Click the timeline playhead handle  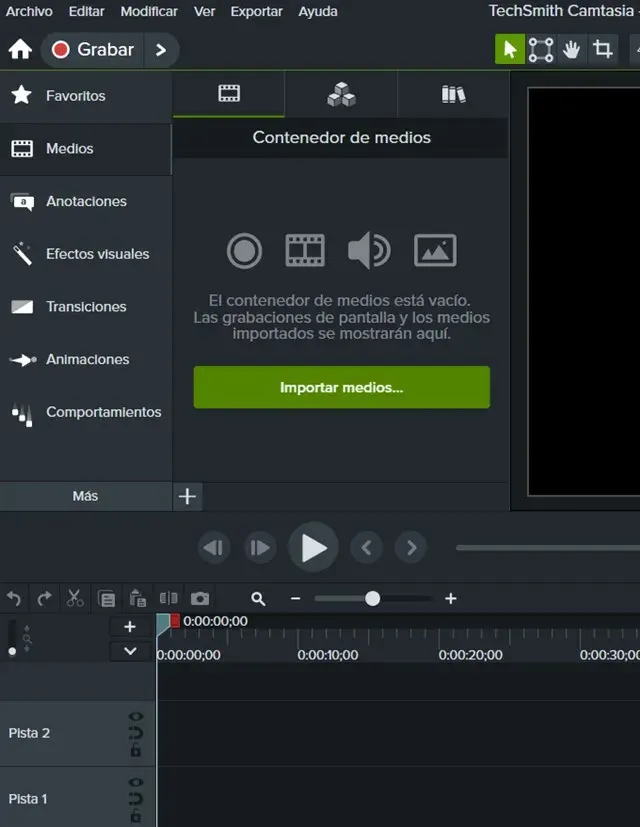(x=163, y=624)
